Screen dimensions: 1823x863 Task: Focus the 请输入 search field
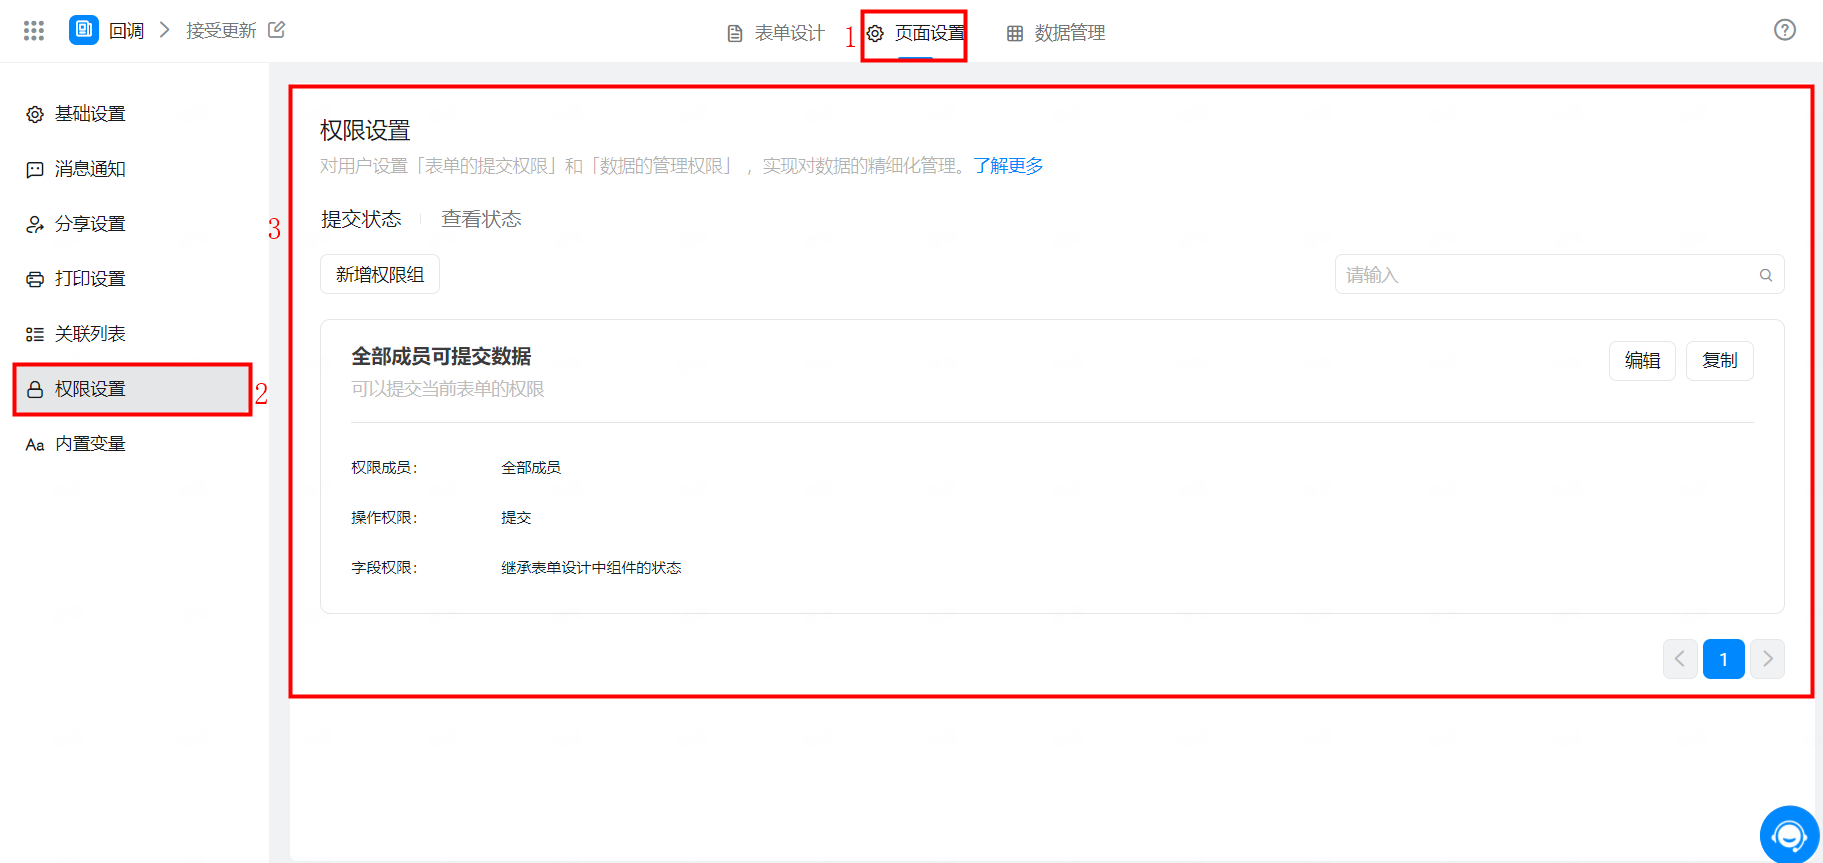pos(1559,274)
